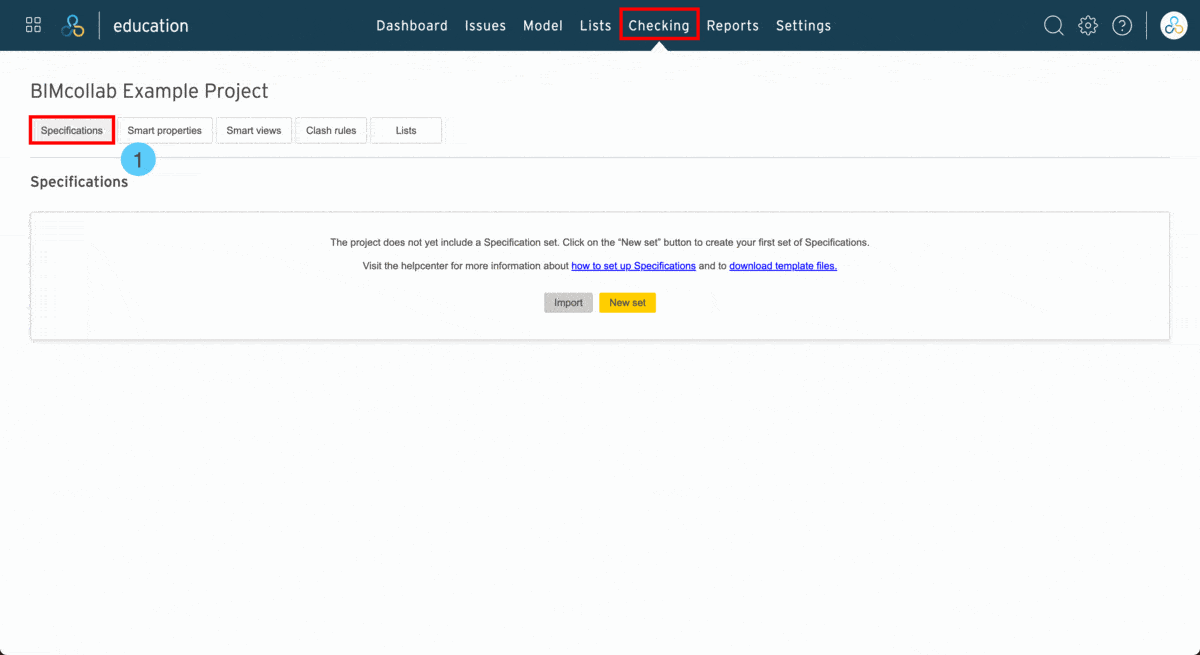Open the Smart views tab
1200x655 pixels.
click(x=254, y=130)
